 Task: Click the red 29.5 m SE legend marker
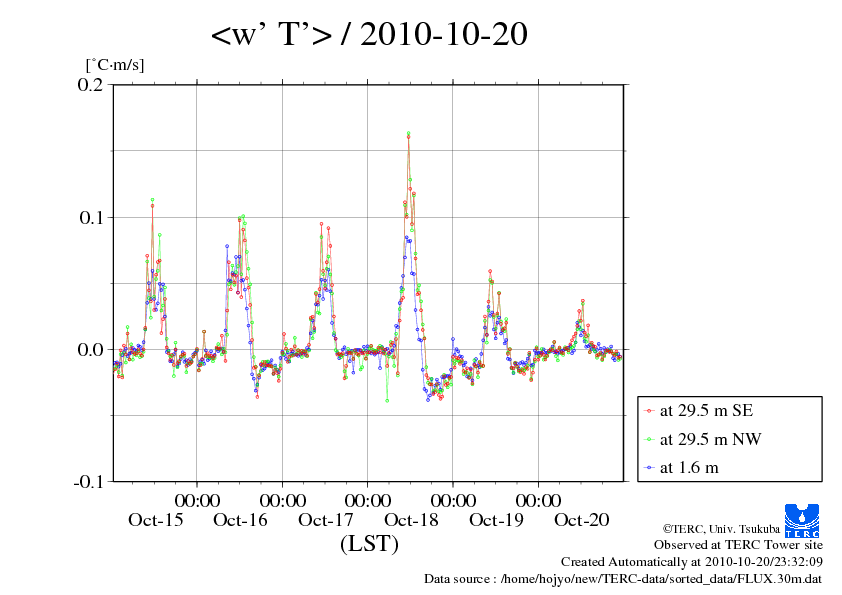click(x=649, y=411)
